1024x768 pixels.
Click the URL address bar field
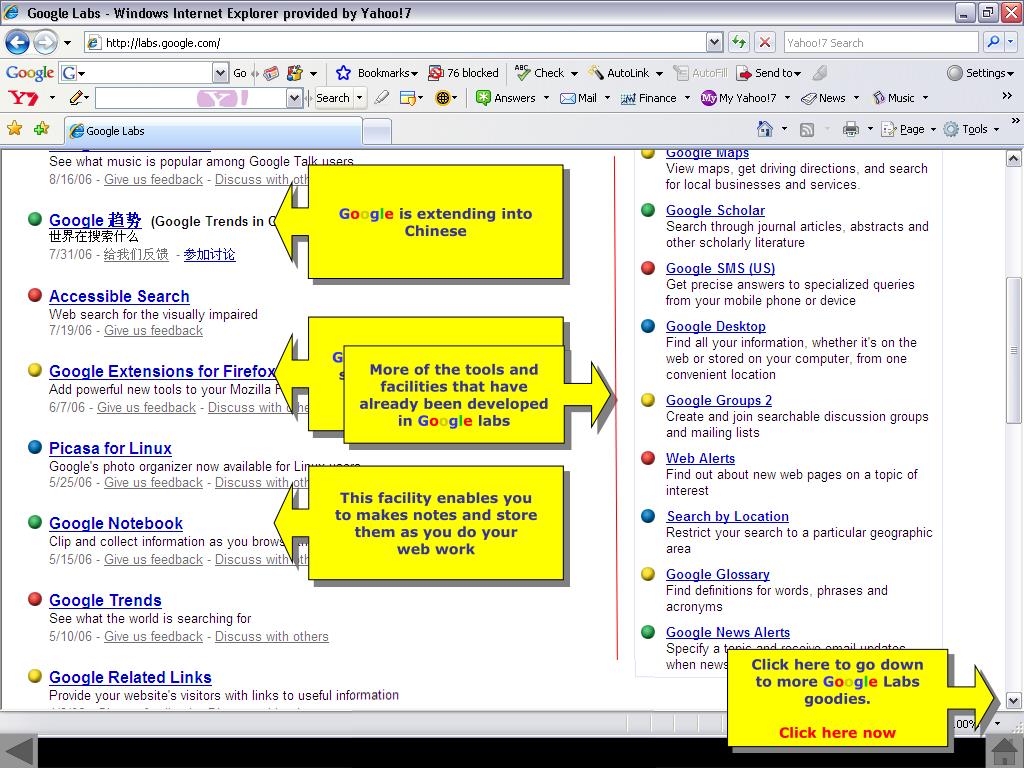pyautogui.click(x=396, y=42)
